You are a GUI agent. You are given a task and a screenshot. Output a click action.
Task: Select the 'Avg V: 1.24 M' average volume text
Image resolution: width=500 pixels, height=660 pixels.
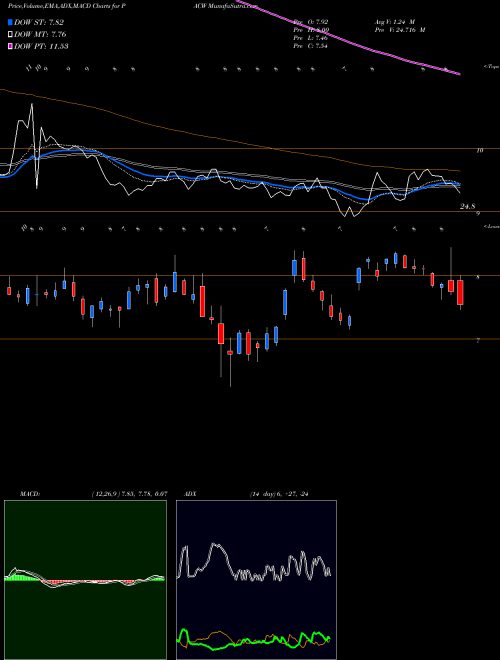coord(395,21)
